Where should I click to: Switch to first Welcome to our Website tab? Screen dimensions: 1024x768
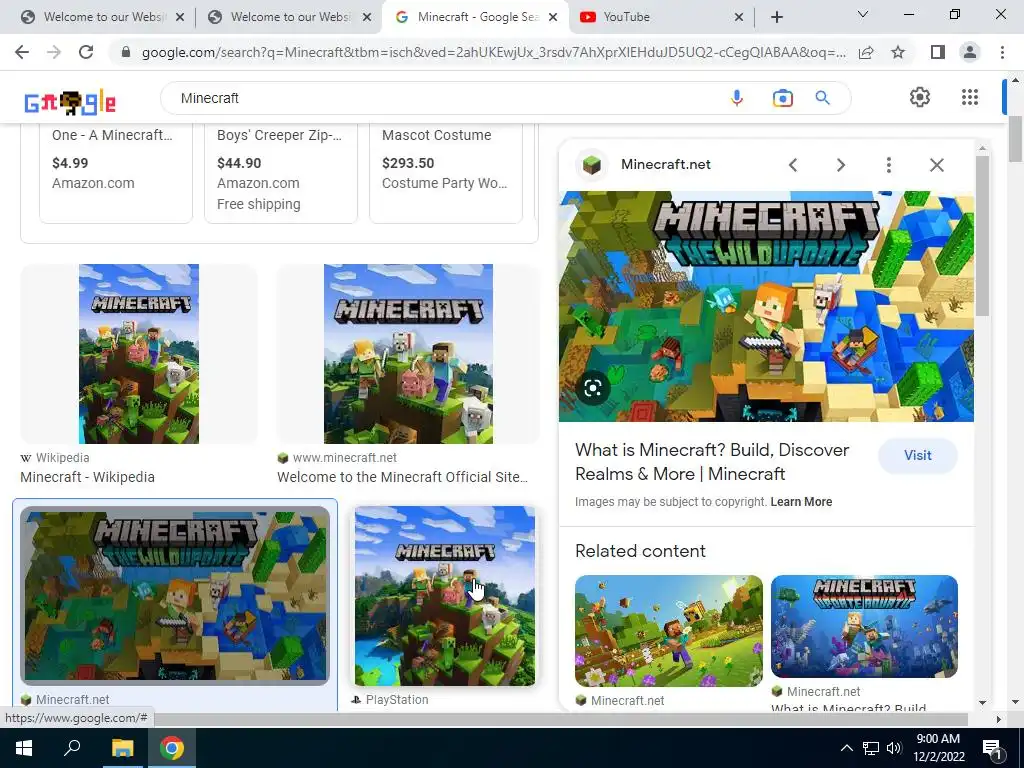click(x=103, y=17)
